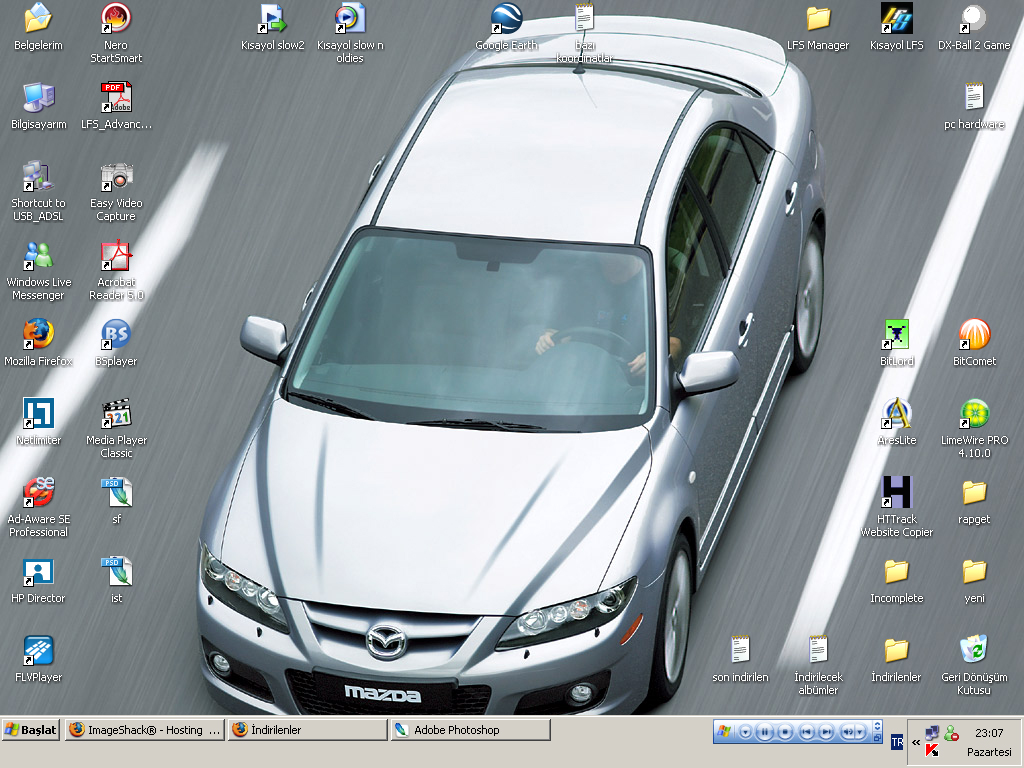
Task: Click Windows Media Player toolbar logo
Action: click(724, 732)
